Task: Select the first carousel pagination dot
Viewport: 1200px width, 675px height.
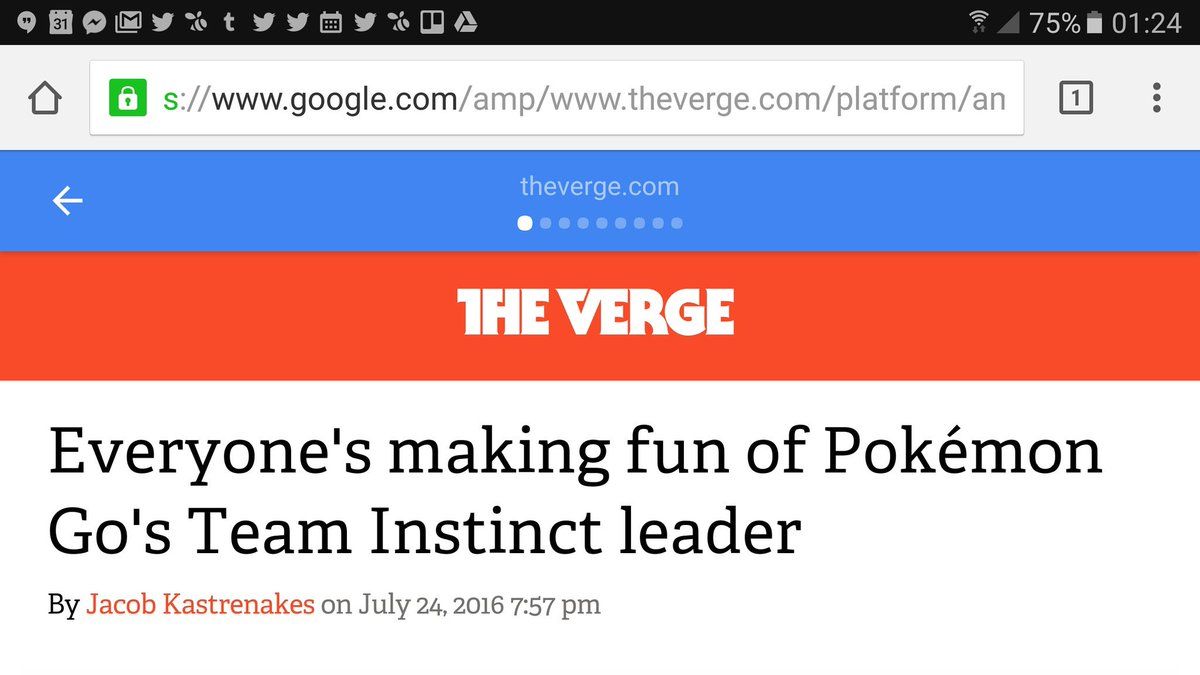Action: point(525,223)
